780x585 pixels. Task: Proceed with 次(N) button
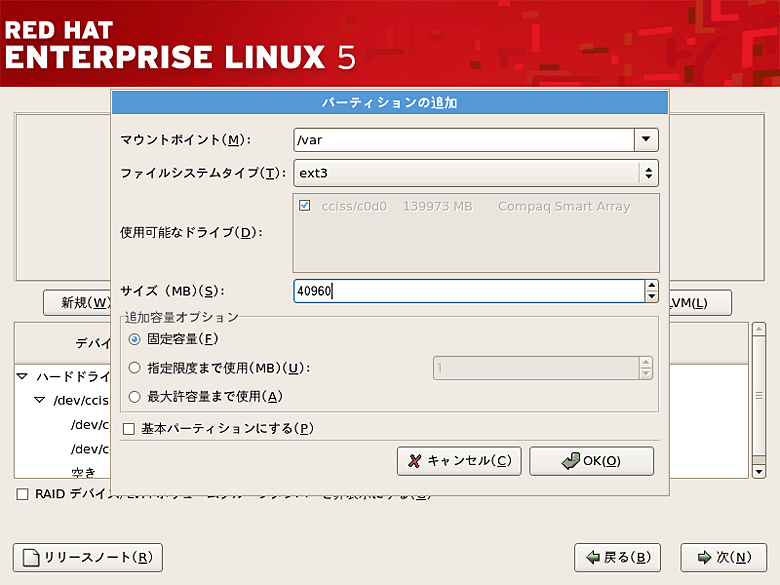[x=724, y=558]
